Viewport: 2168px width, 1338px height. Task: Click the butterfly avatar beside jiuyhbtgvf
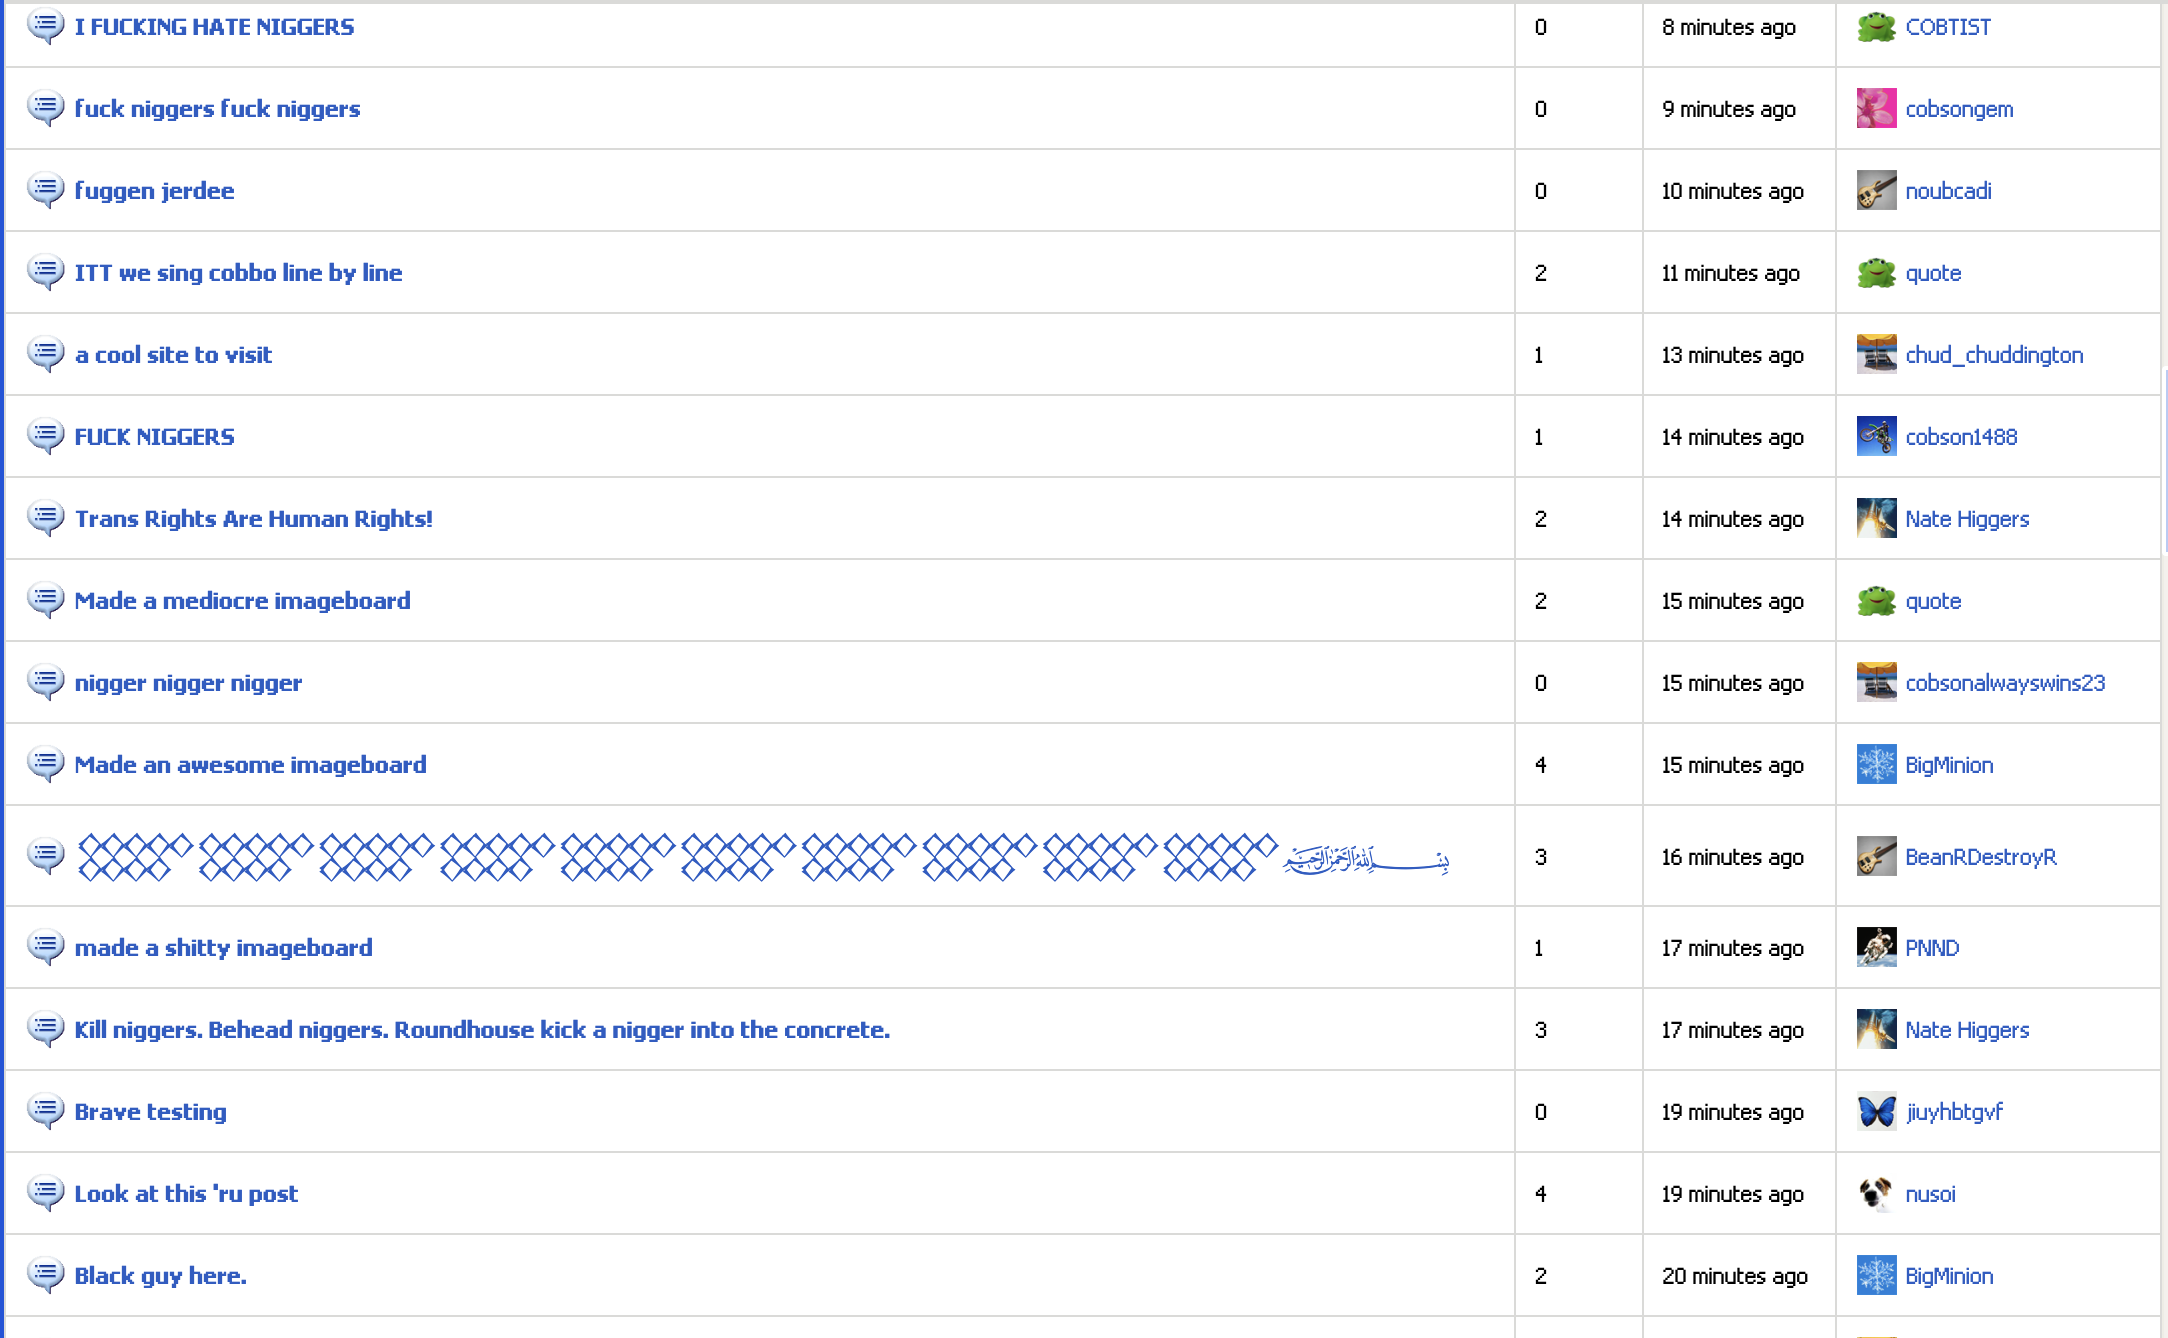point(1876,1111)
